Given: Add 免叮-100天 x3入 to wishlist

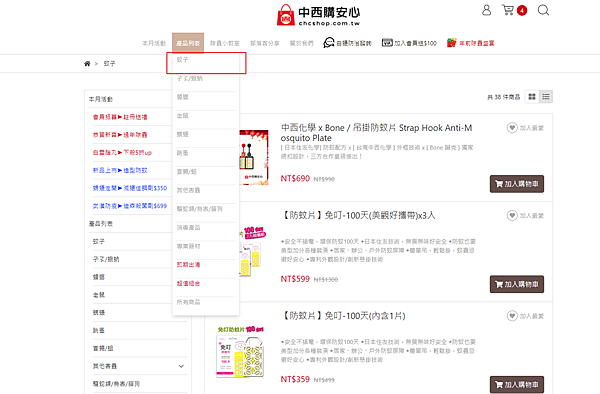Looking at the screenshot, I should [x=525, y=216].
